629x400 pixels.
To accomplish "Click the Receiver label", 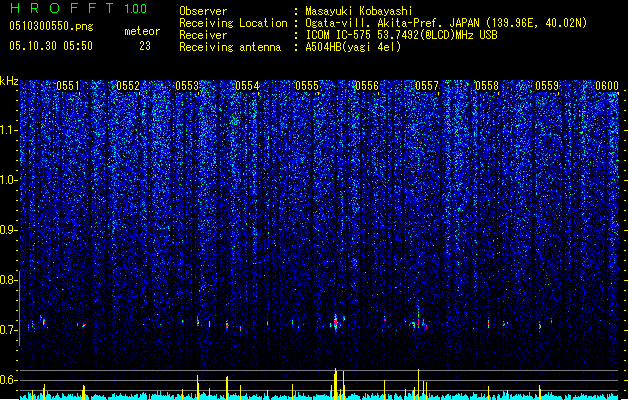I will click(x=203, y=35).
